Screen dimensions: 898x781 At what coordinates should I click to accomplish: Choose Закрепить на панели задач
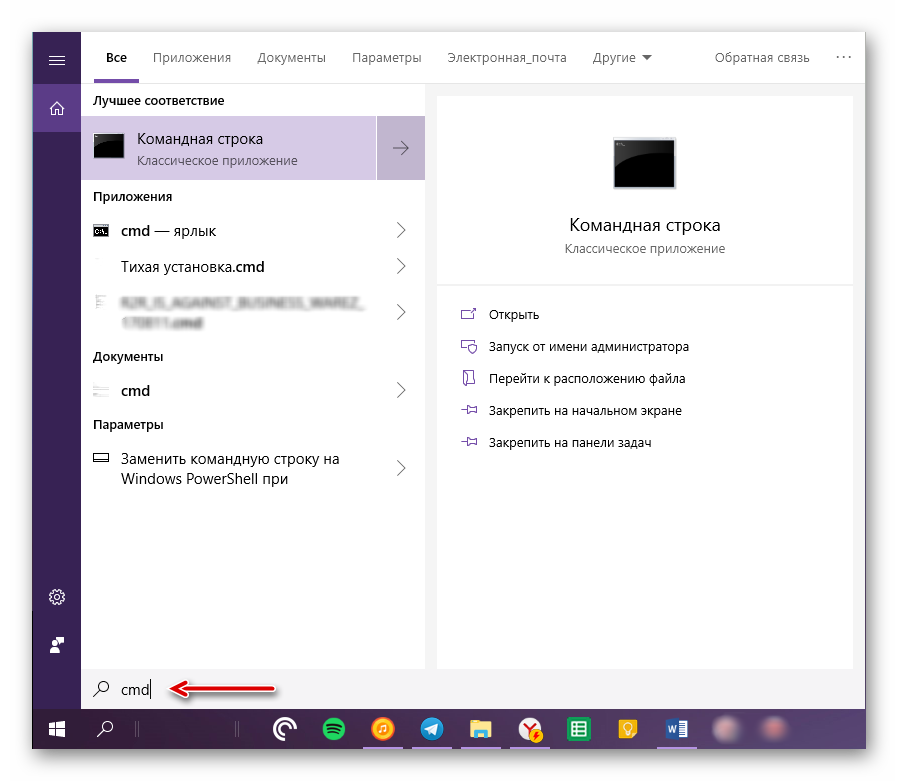(x=570, y=442)
